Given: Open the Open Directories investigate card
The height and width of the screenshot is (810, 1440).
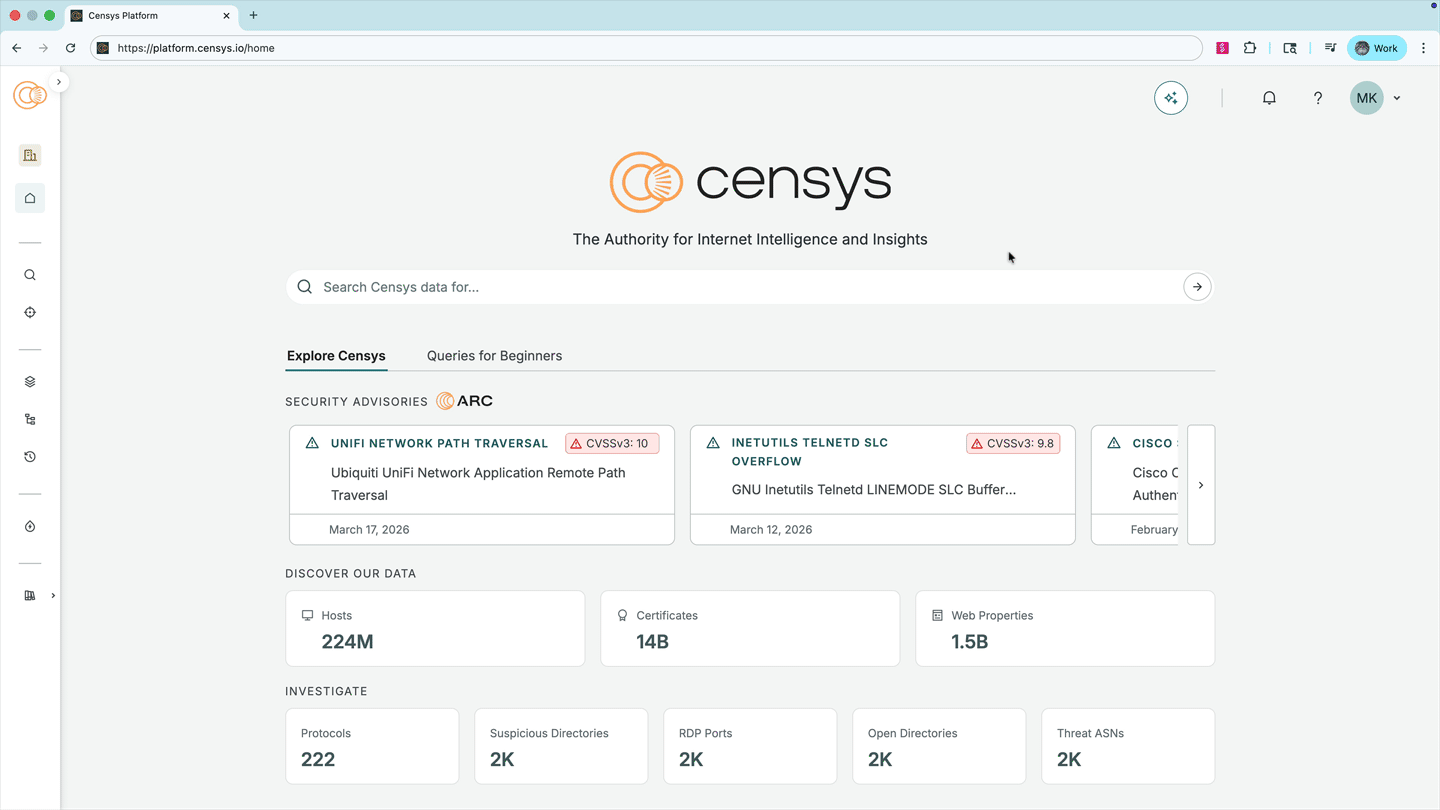Looking at the screenshot, I should tap(939, 746).
